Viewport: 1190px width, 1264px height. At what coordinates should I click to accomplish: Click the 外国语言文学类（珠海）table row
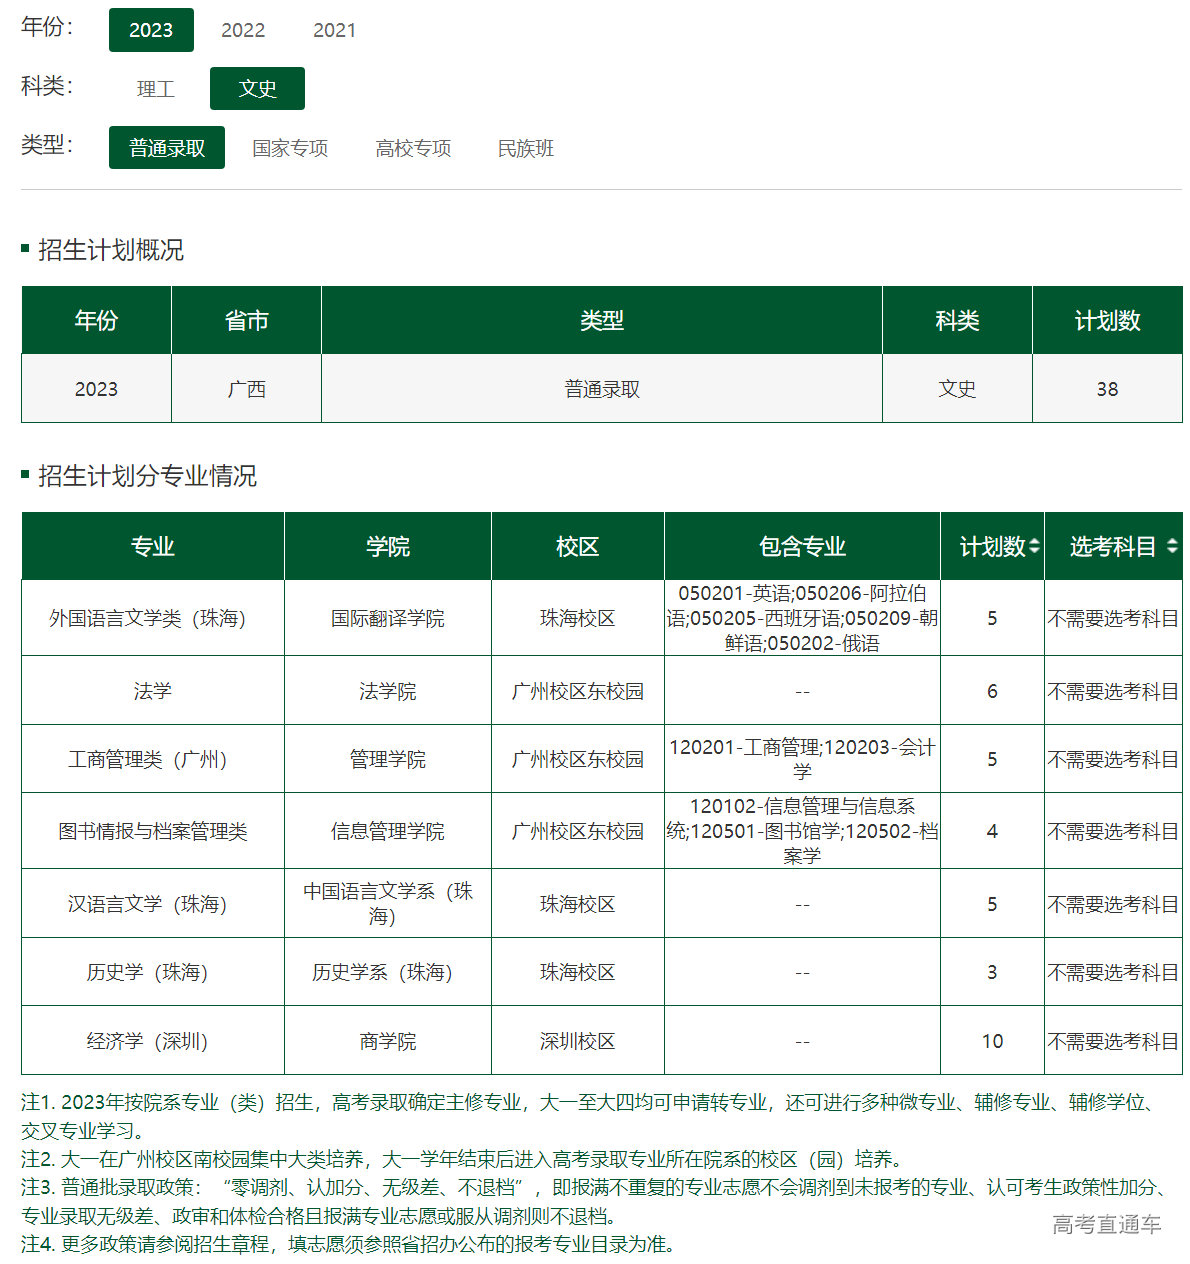[x=152, y=618]
